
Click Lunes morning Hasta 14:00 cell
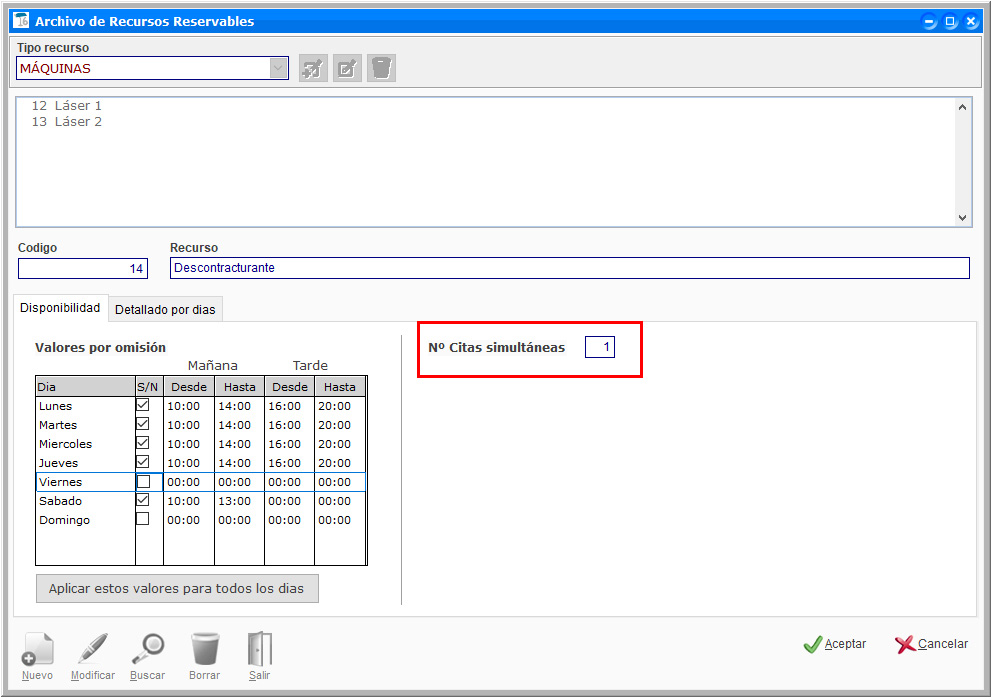239,406
